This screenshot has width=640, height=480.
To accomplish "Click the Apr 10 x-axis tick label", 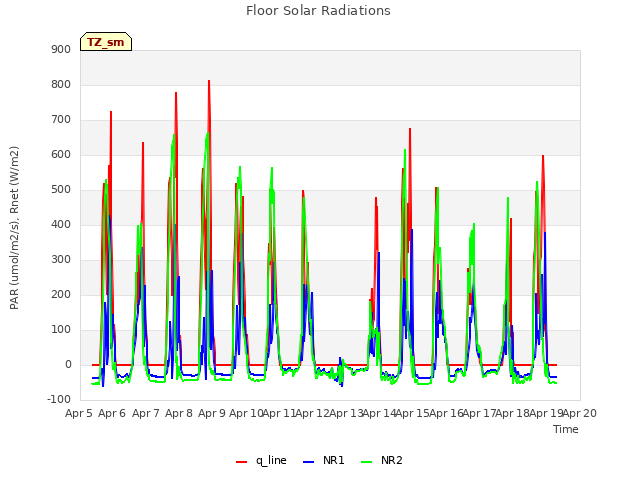I will click(246, 413).
